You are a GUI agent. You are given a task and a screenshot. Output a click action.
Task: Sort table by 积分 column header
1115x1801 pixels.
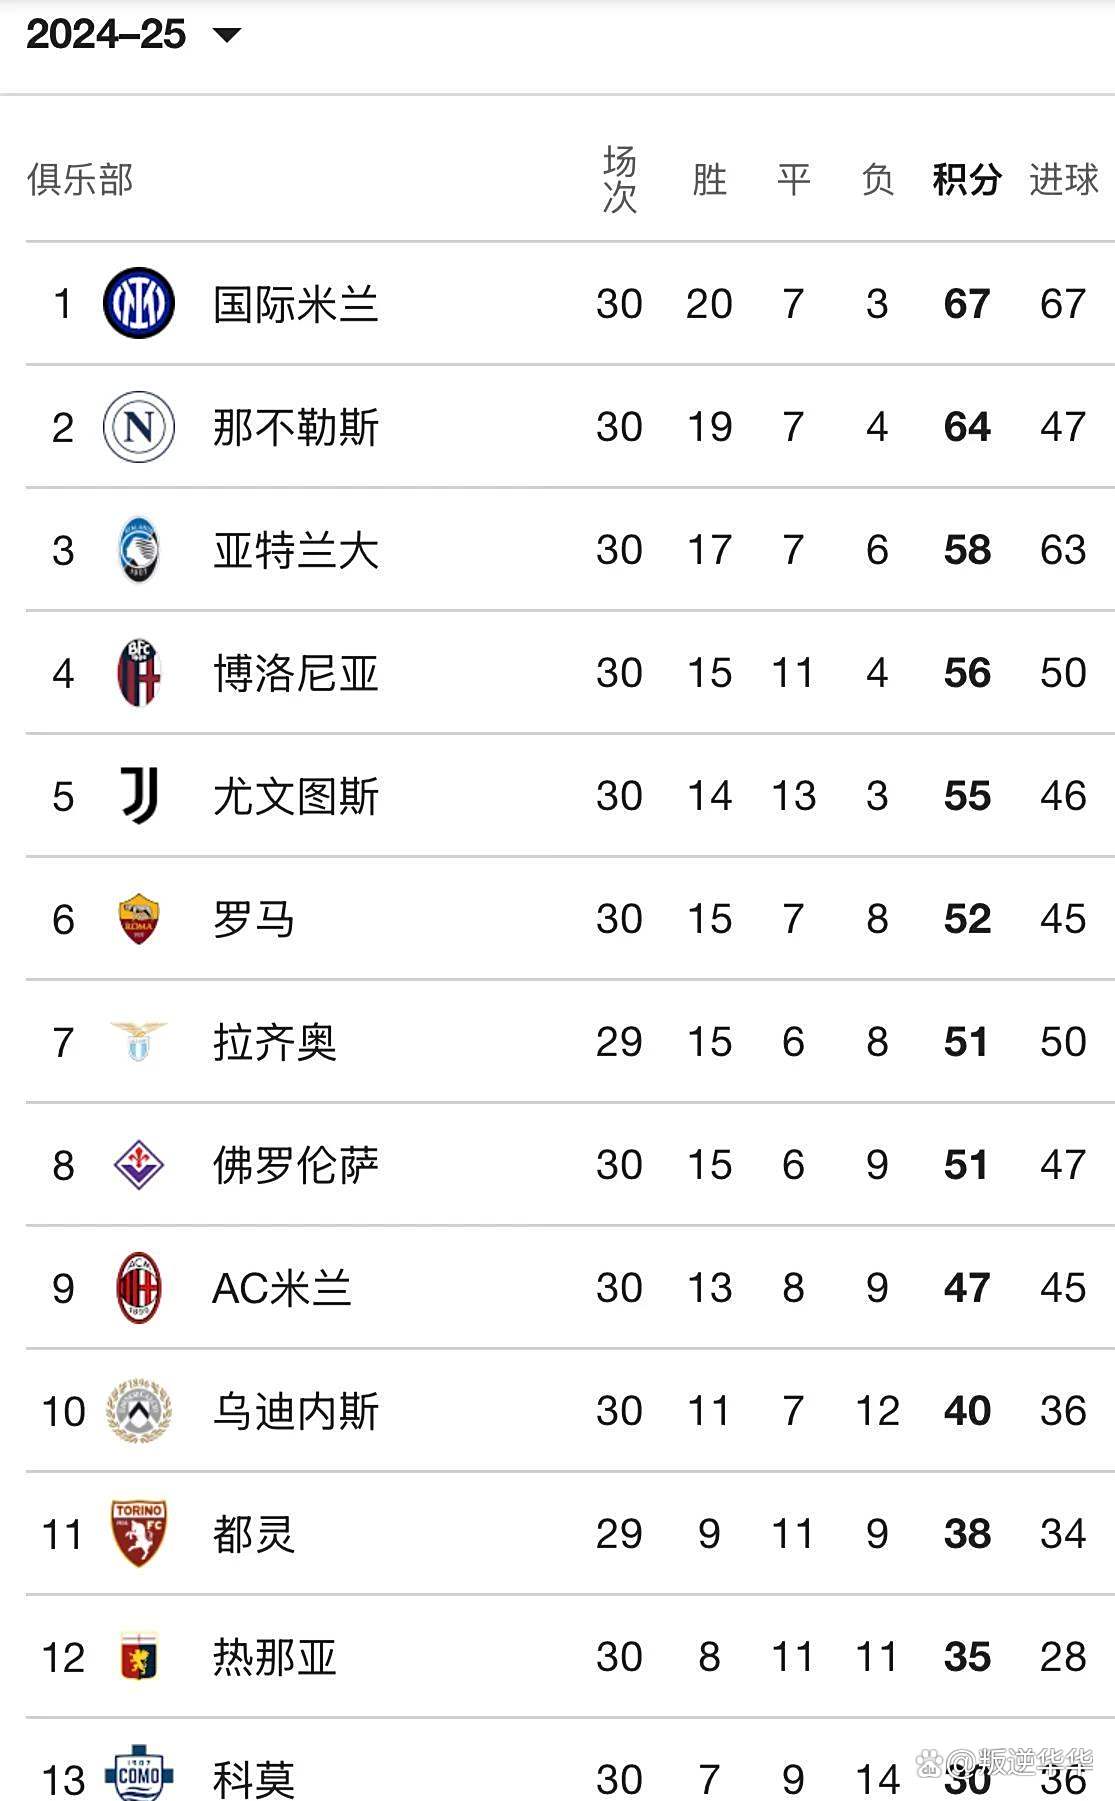coord(966,180)
